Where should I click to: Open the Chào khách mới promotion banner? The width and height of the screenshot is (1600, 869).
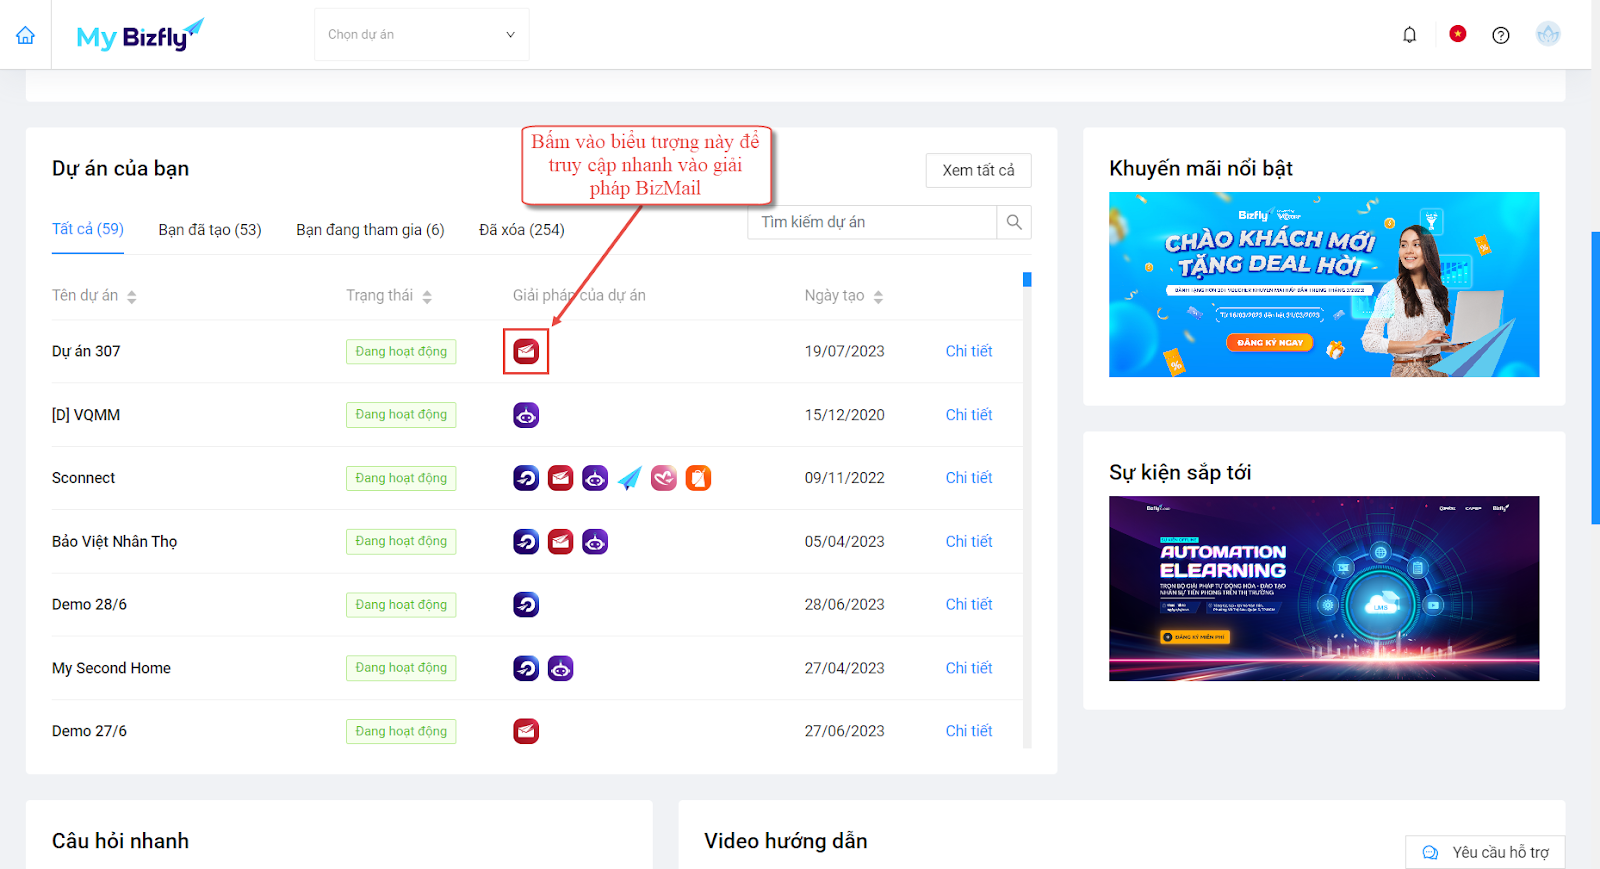[1324, 284]
